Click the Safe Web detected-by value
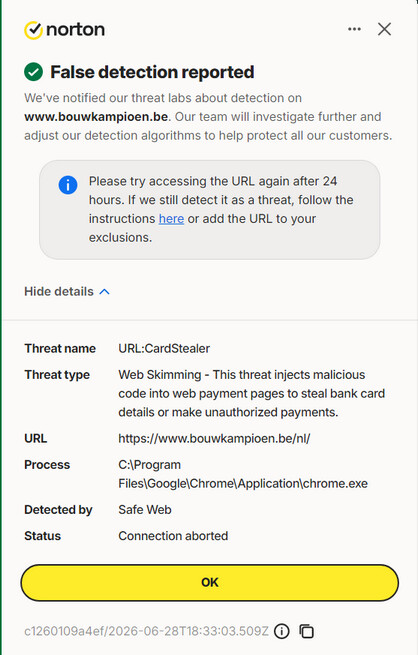Screen dimensions: 418x655 (145, 510)
